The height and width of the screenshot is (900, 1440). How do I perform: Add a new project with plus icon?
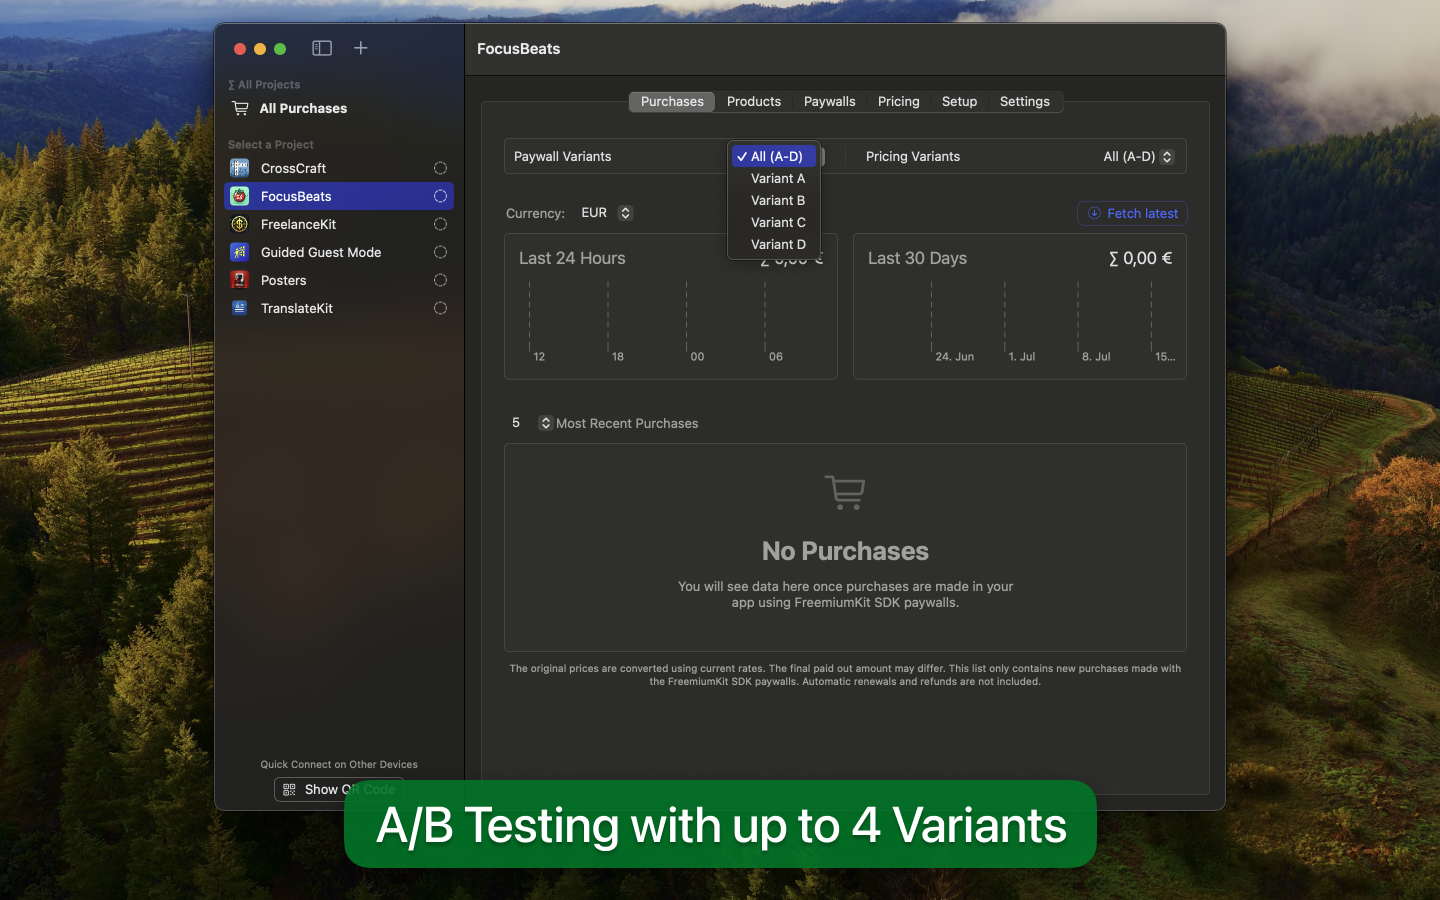click(x=361, y=48)
